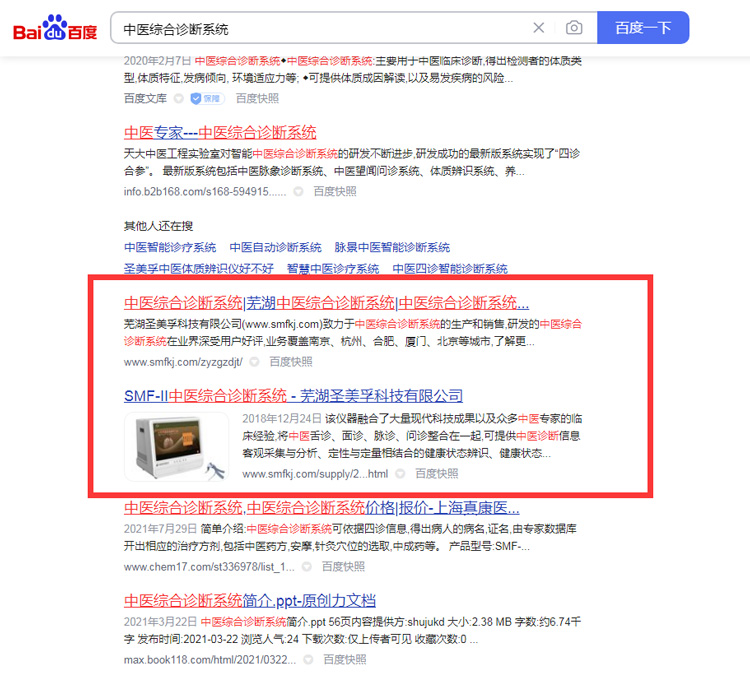The image size is (750, 673).
Task: Open dropdown icon next to 百度文库
Action: 178,99
